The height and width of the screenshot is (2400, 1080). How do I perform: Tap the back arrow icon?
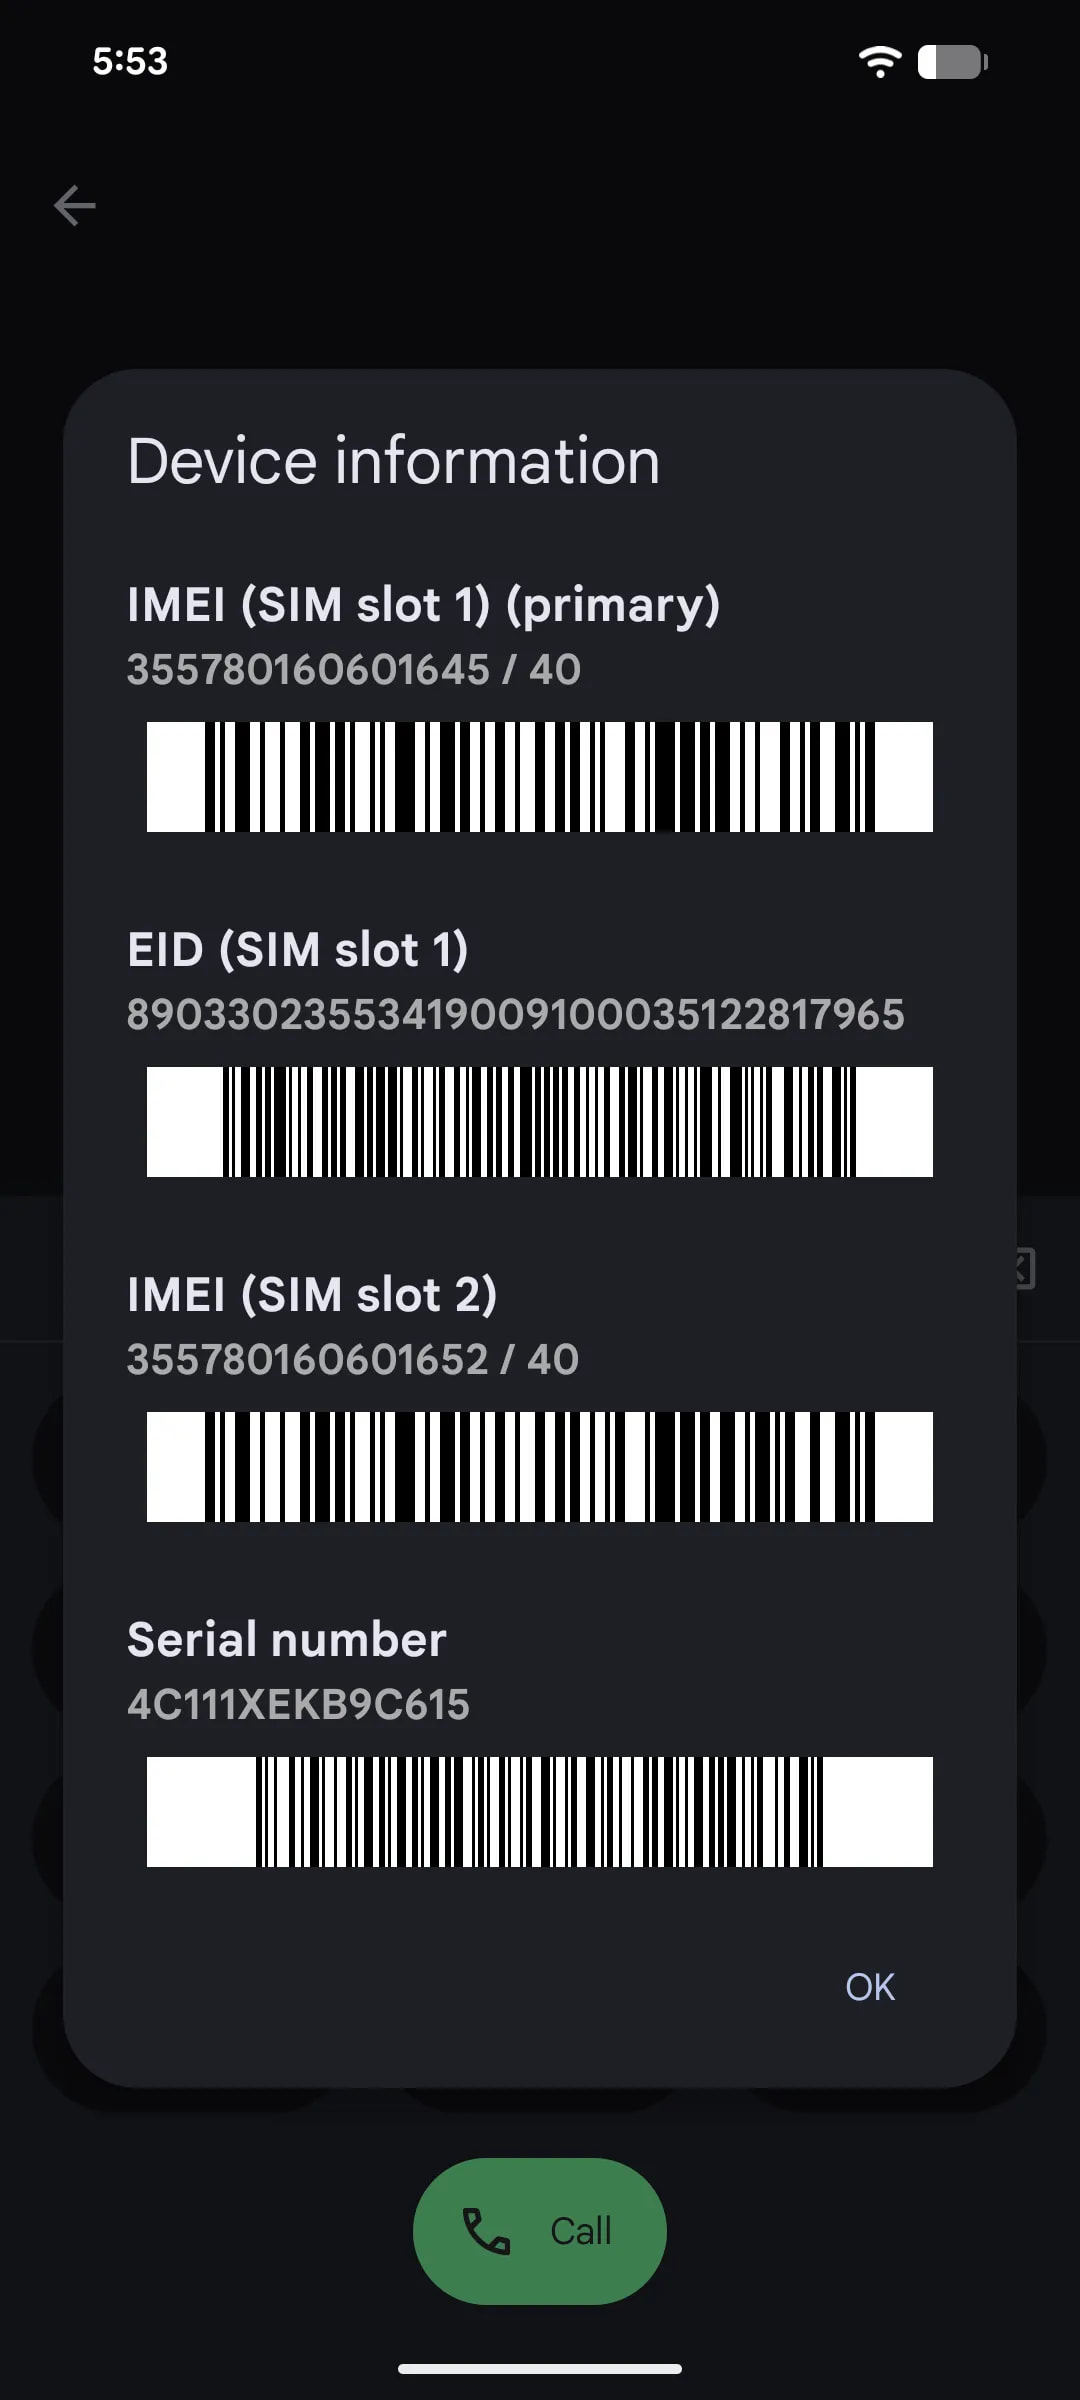point(75,206)
